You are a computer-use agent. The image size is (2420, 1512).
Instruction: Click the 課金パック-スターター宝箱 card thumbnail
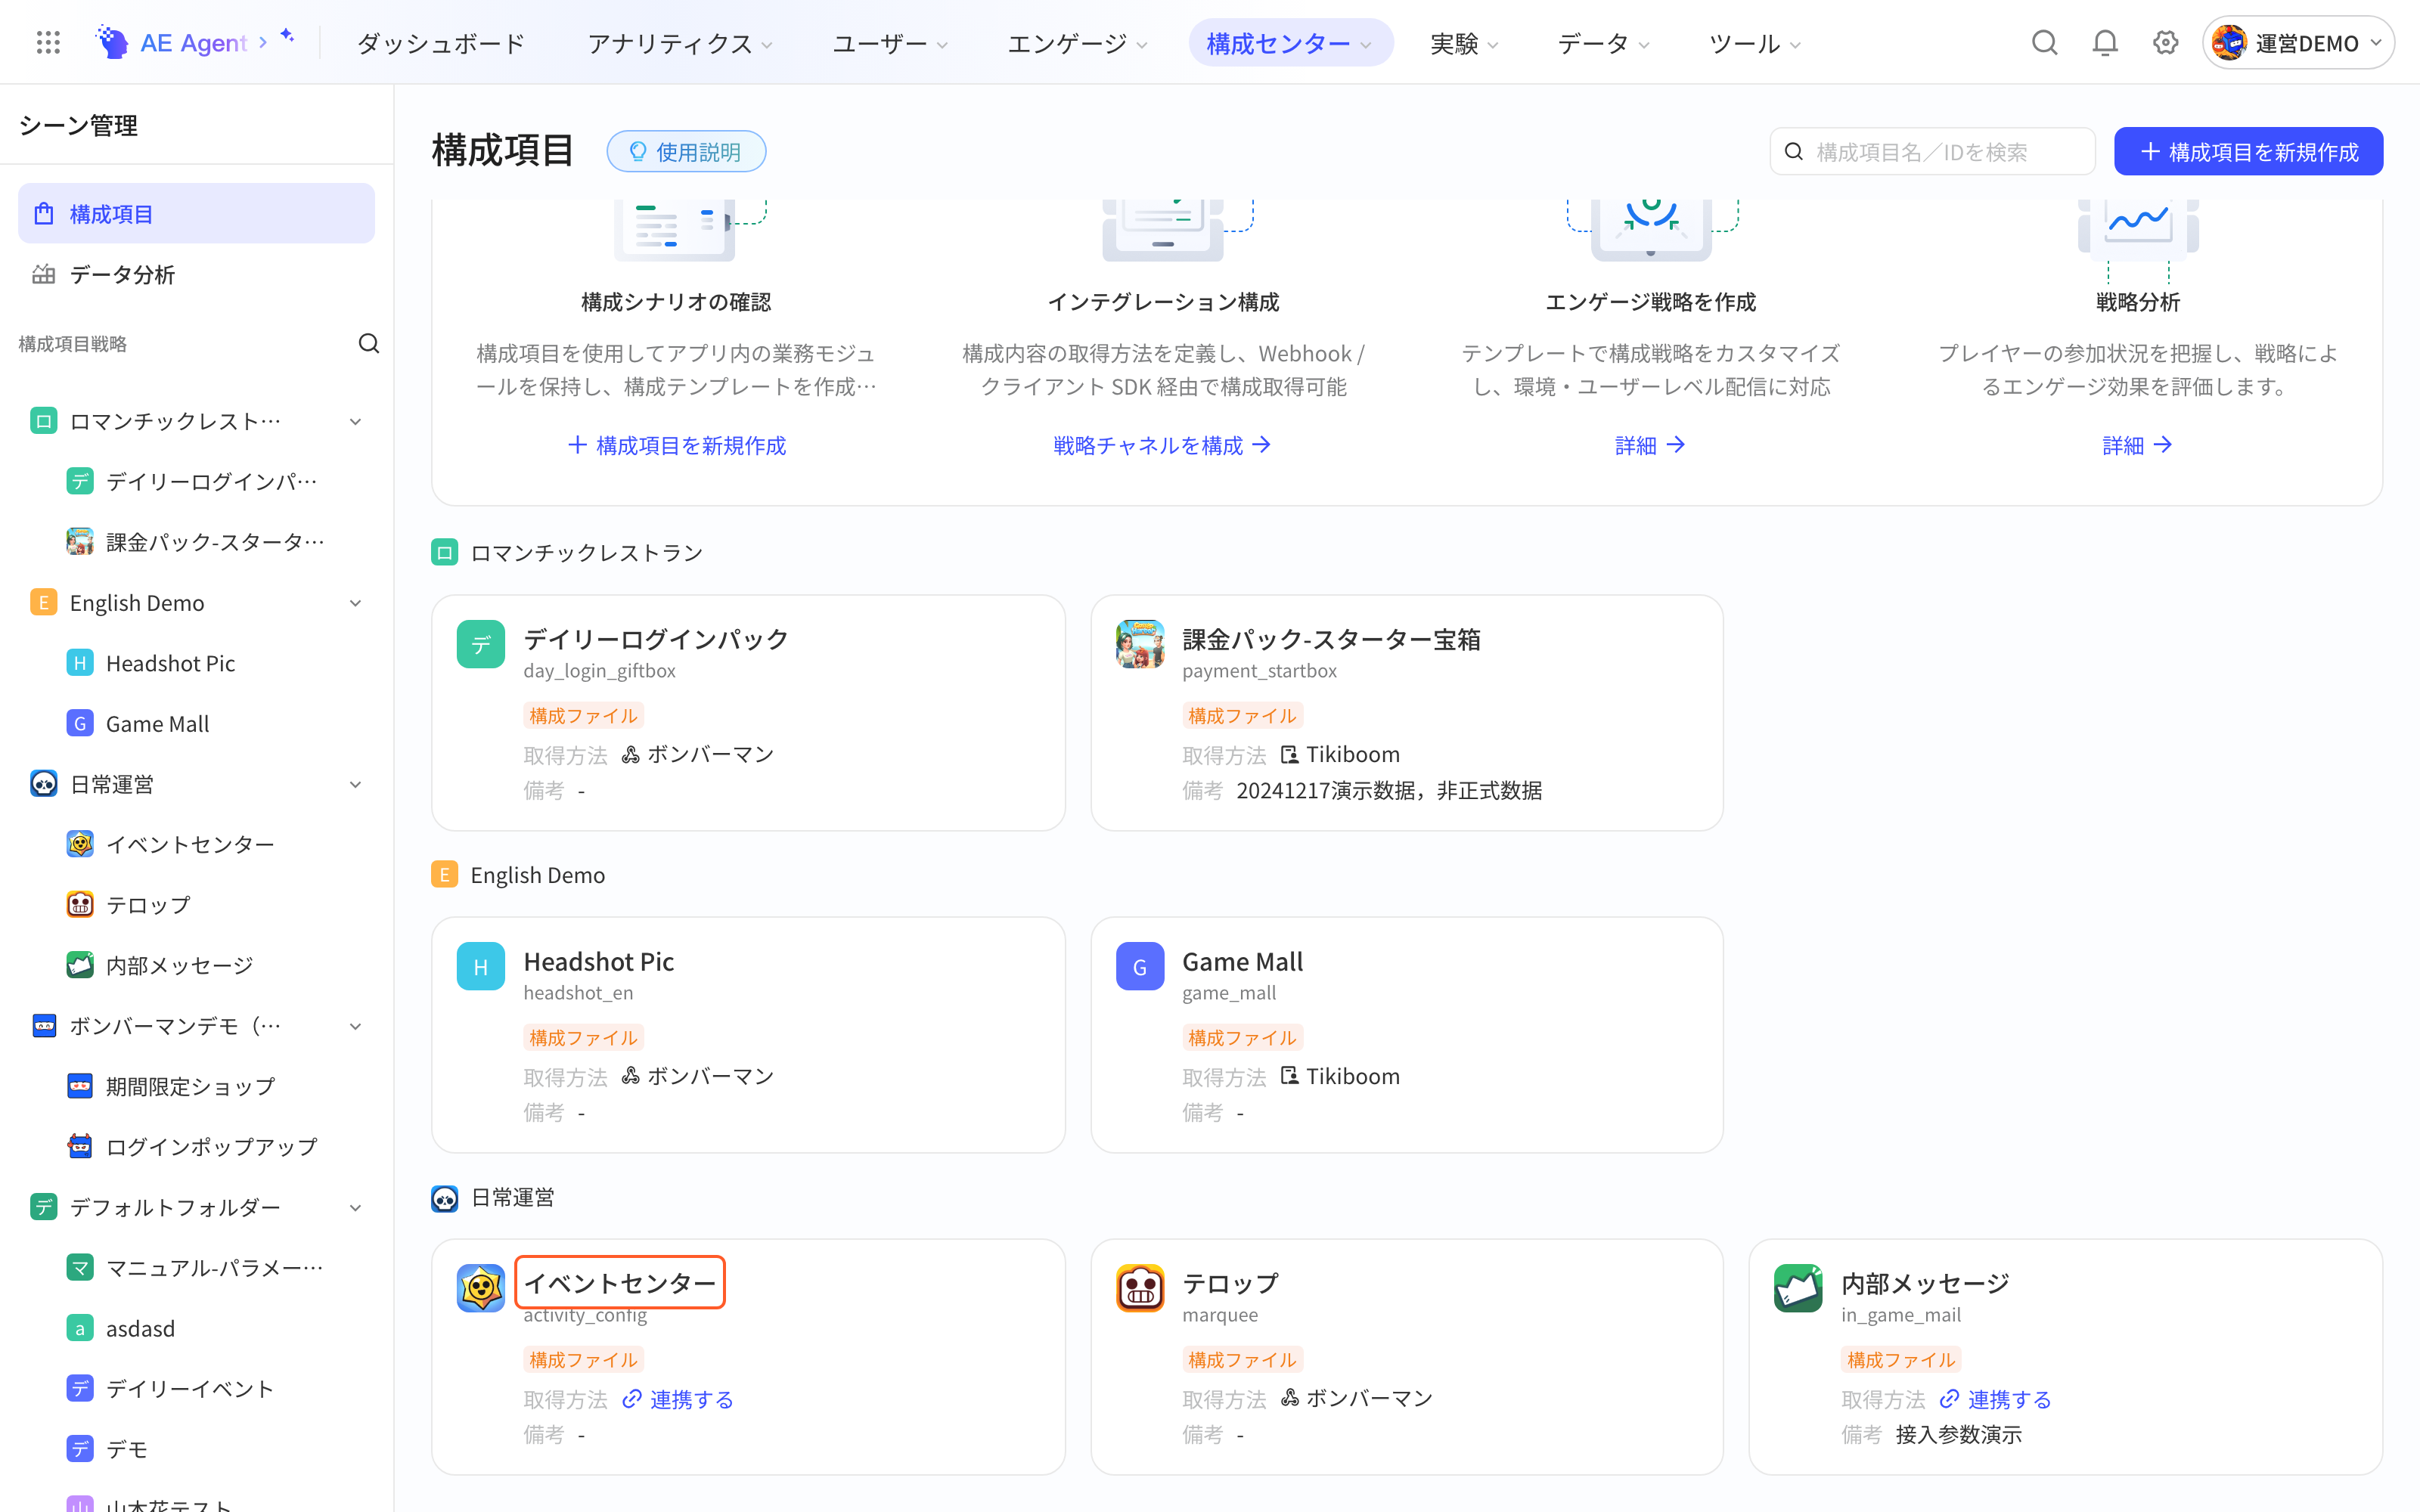coord(1140,644)
